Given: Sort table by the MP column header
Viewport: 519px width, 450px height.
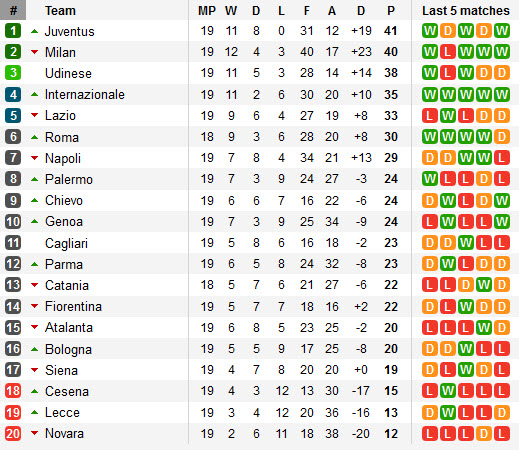Looking at the screenshot, I should [x=207, y=11].
